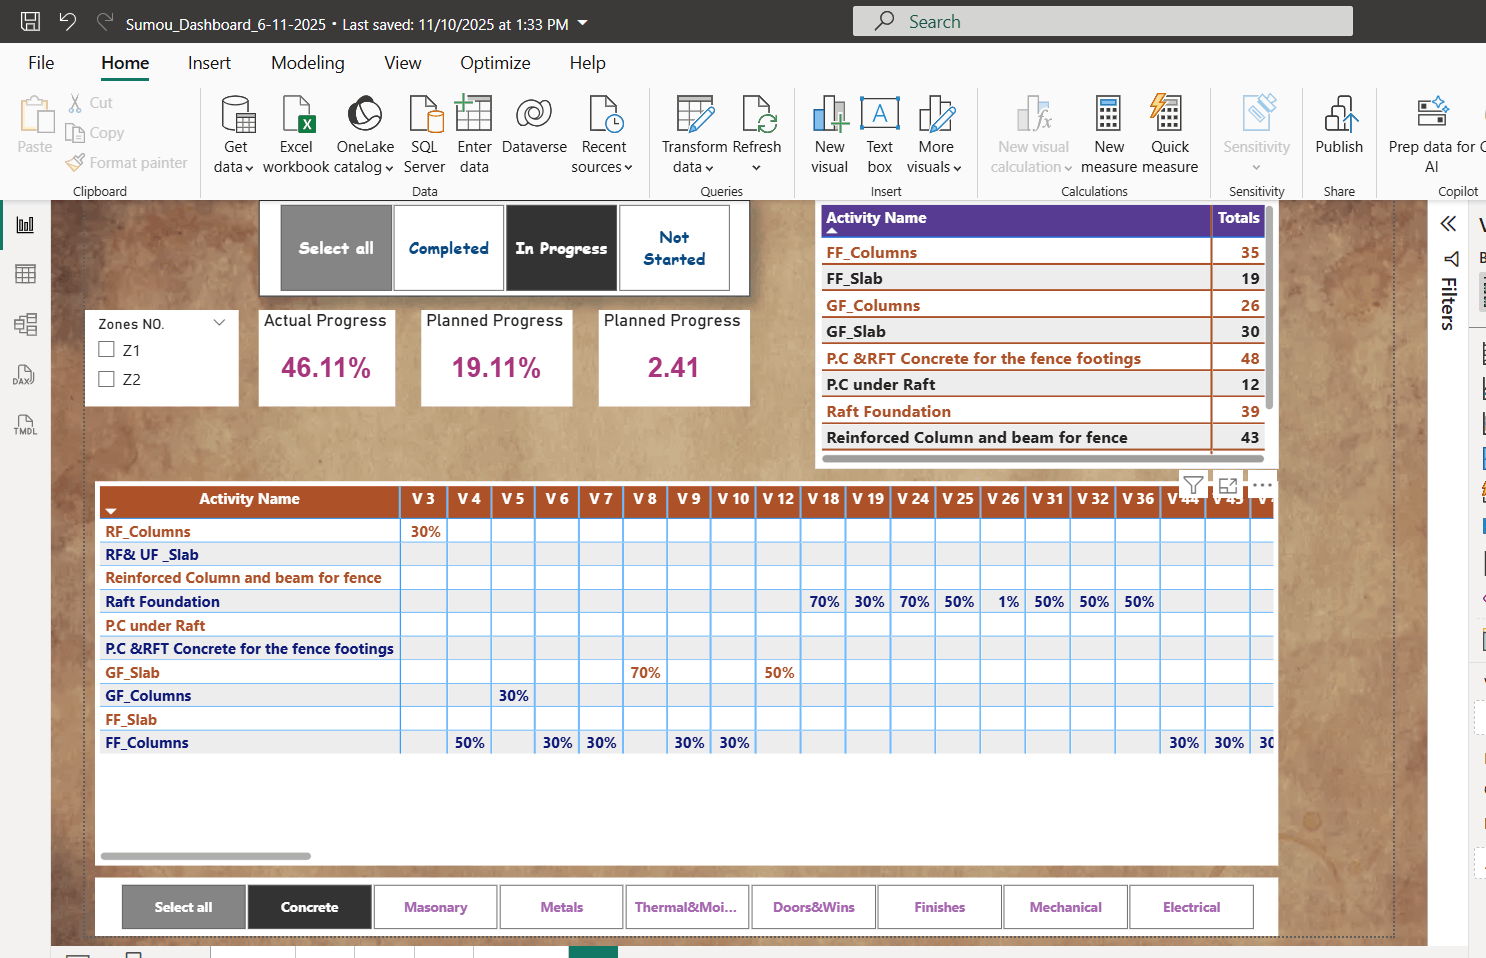Switch to Model view in the left sidebar
This screenshot has height=958, width=1486.
click(24, 323)
